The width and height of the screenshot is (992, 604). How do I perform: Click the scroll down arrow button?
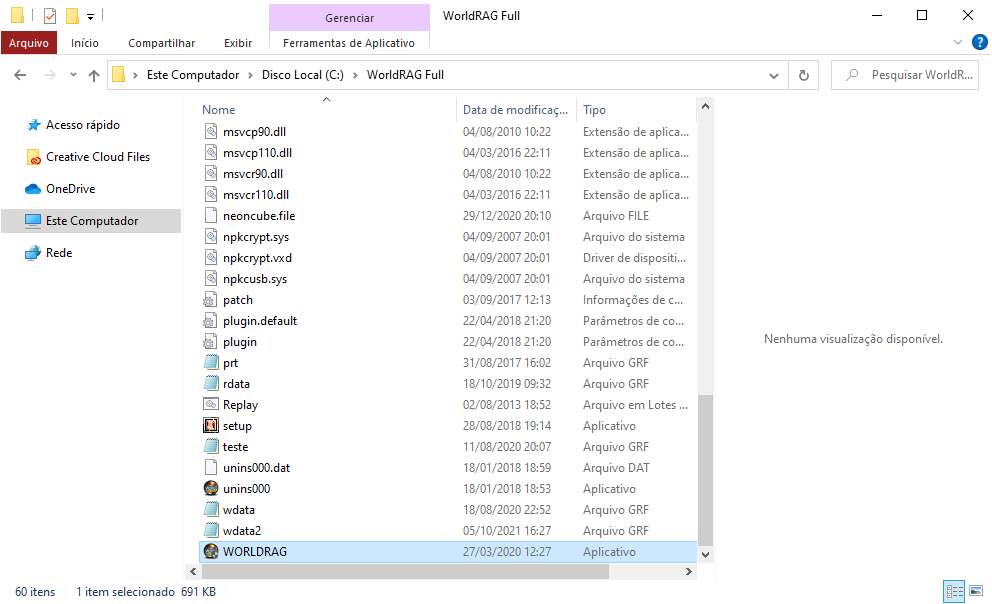(705, 555)
